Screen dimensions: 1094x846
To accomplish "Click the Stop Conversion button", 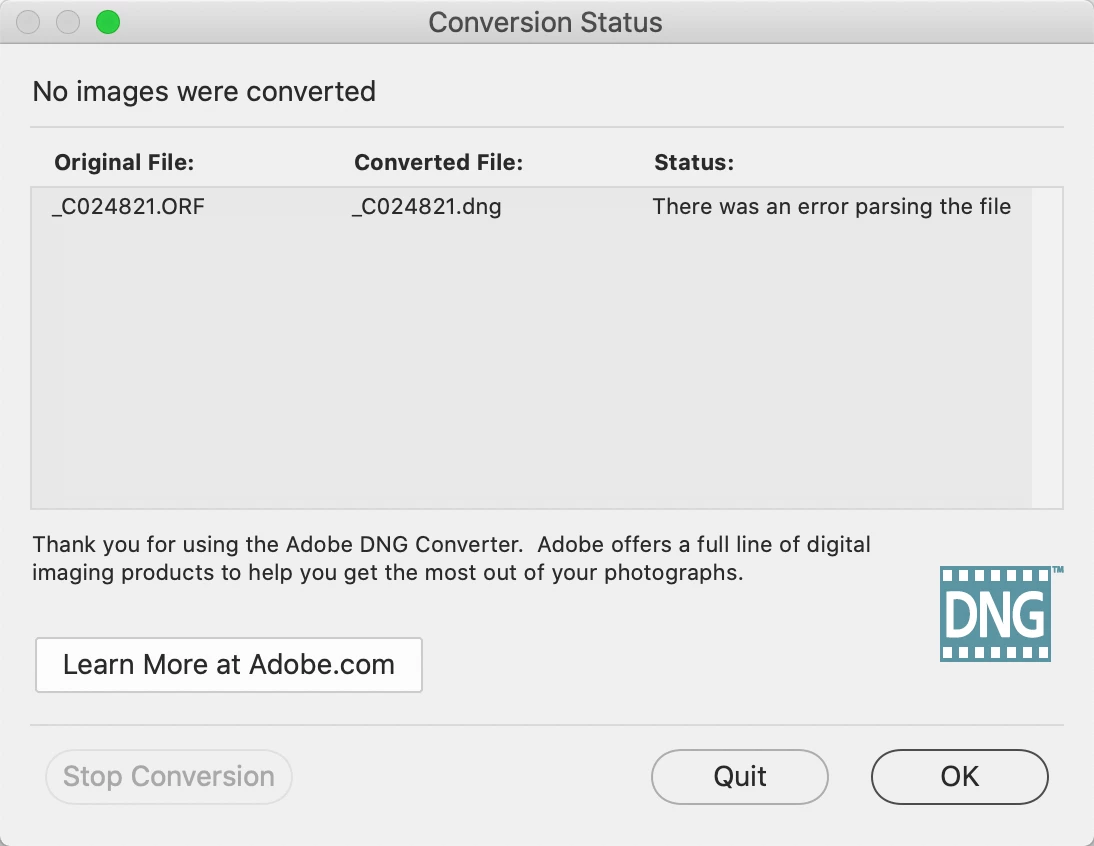I will pos(168,777).
